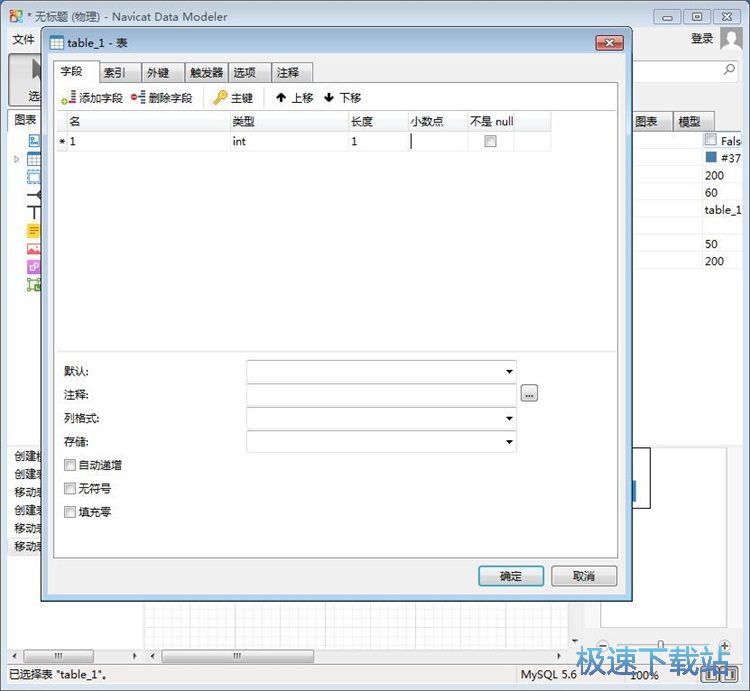Move field up with 上移 arrow
750x691 pixels.
point(281,98)
